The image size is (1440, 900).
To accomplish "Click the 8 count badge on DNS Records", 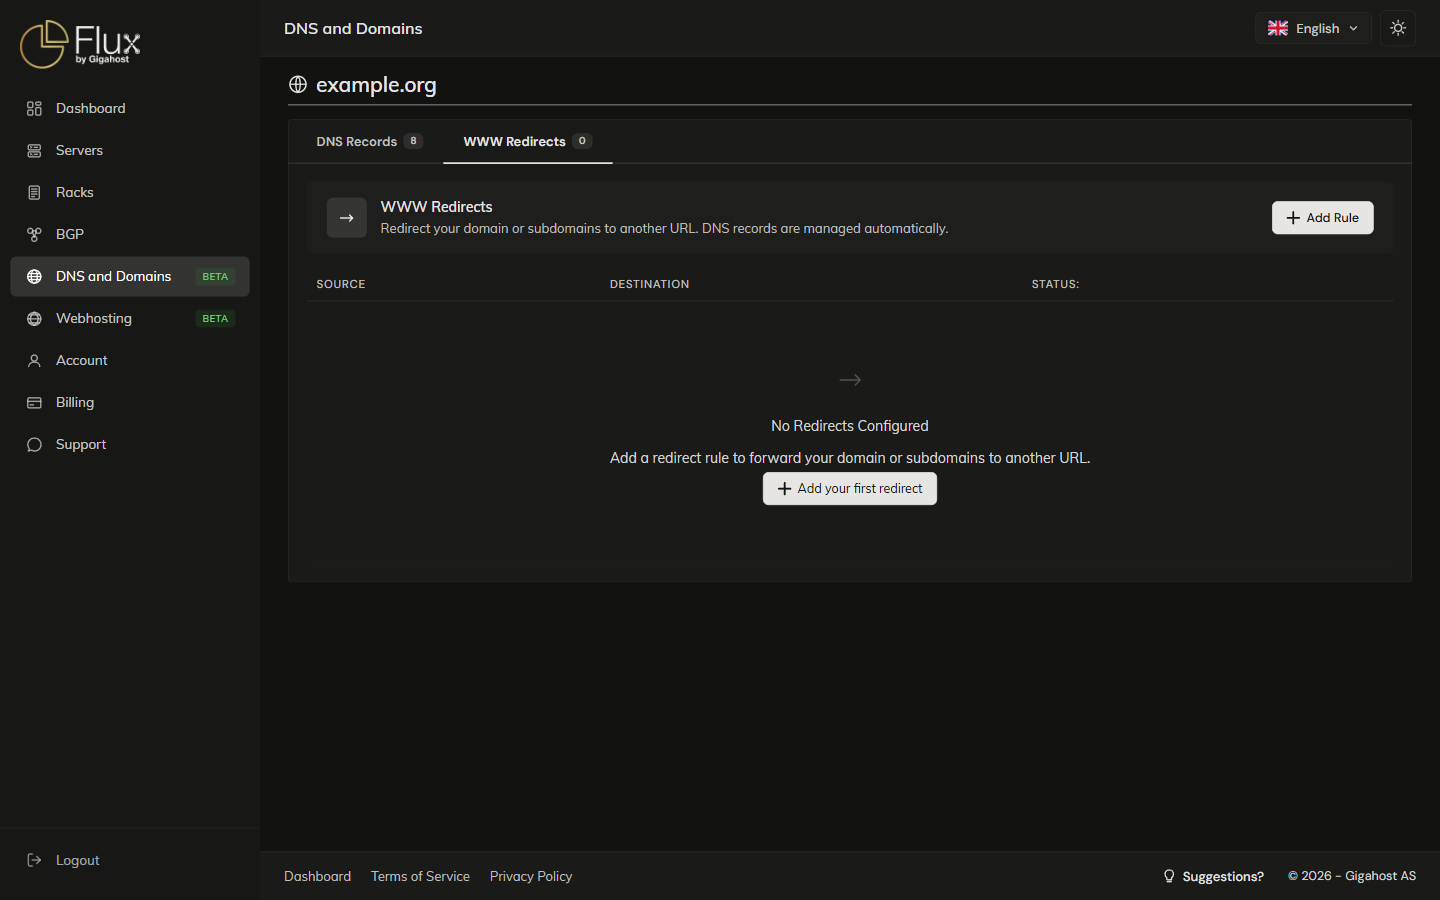I will 413,141.
